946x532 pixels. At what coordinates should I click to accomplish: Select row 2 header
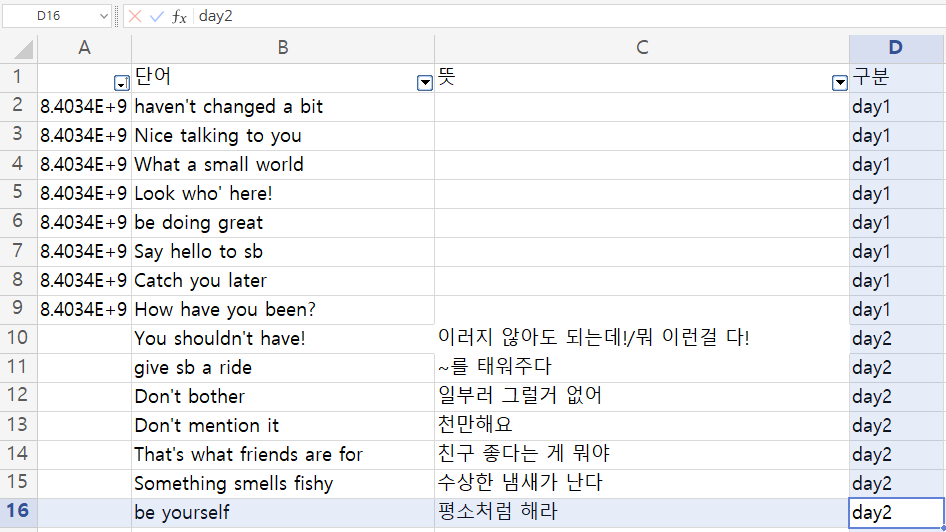click(18, 106)
